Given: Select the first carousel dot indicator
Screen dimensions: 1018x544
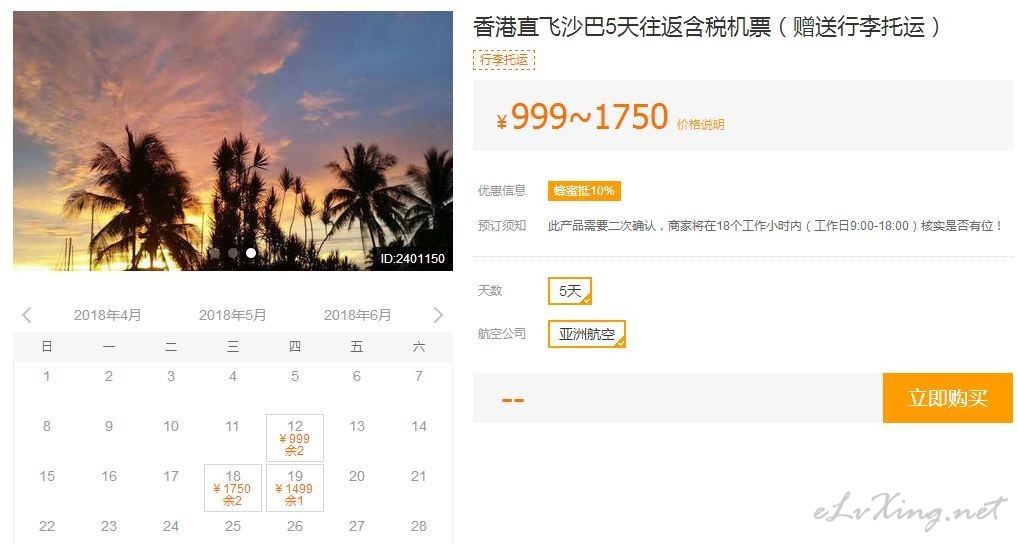Looking at the screenshot, I should click(x=215, y=253).
